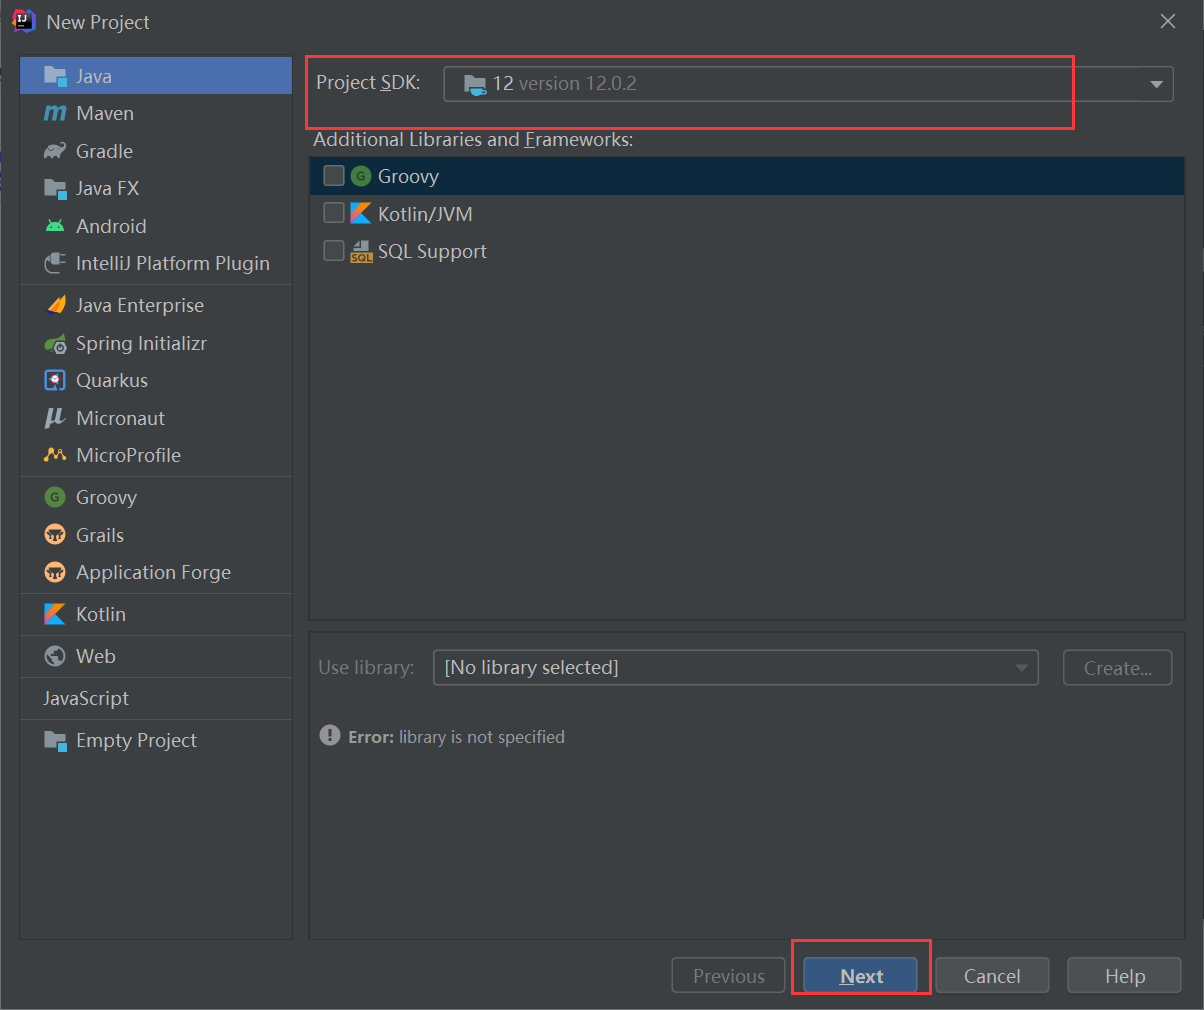1204x1010 pixels.
Task: Click the Maven 'm' icon
Action: (x=55, y=114)
